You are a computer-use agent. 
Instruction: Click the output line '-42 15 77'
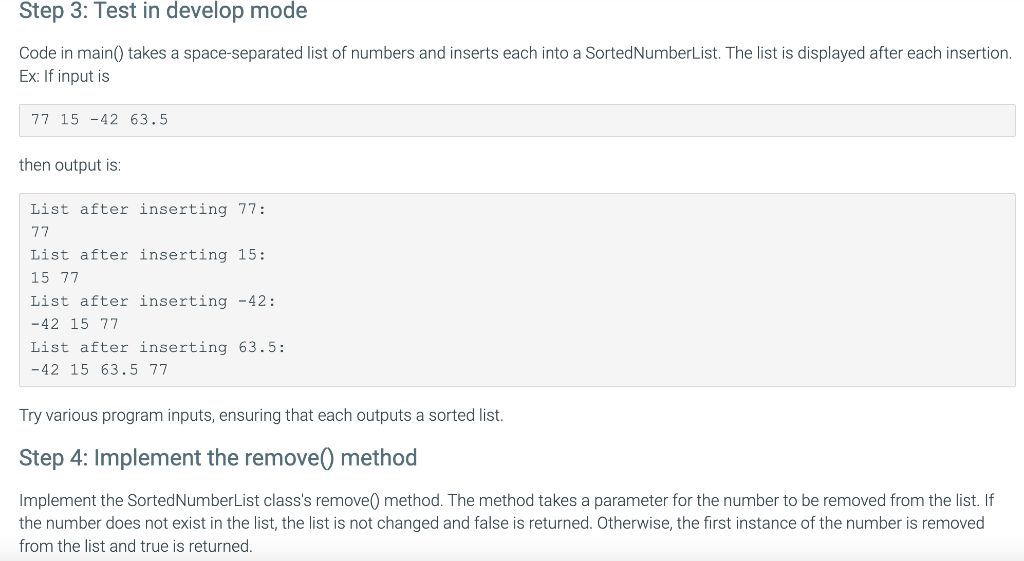tap(74, 324)
